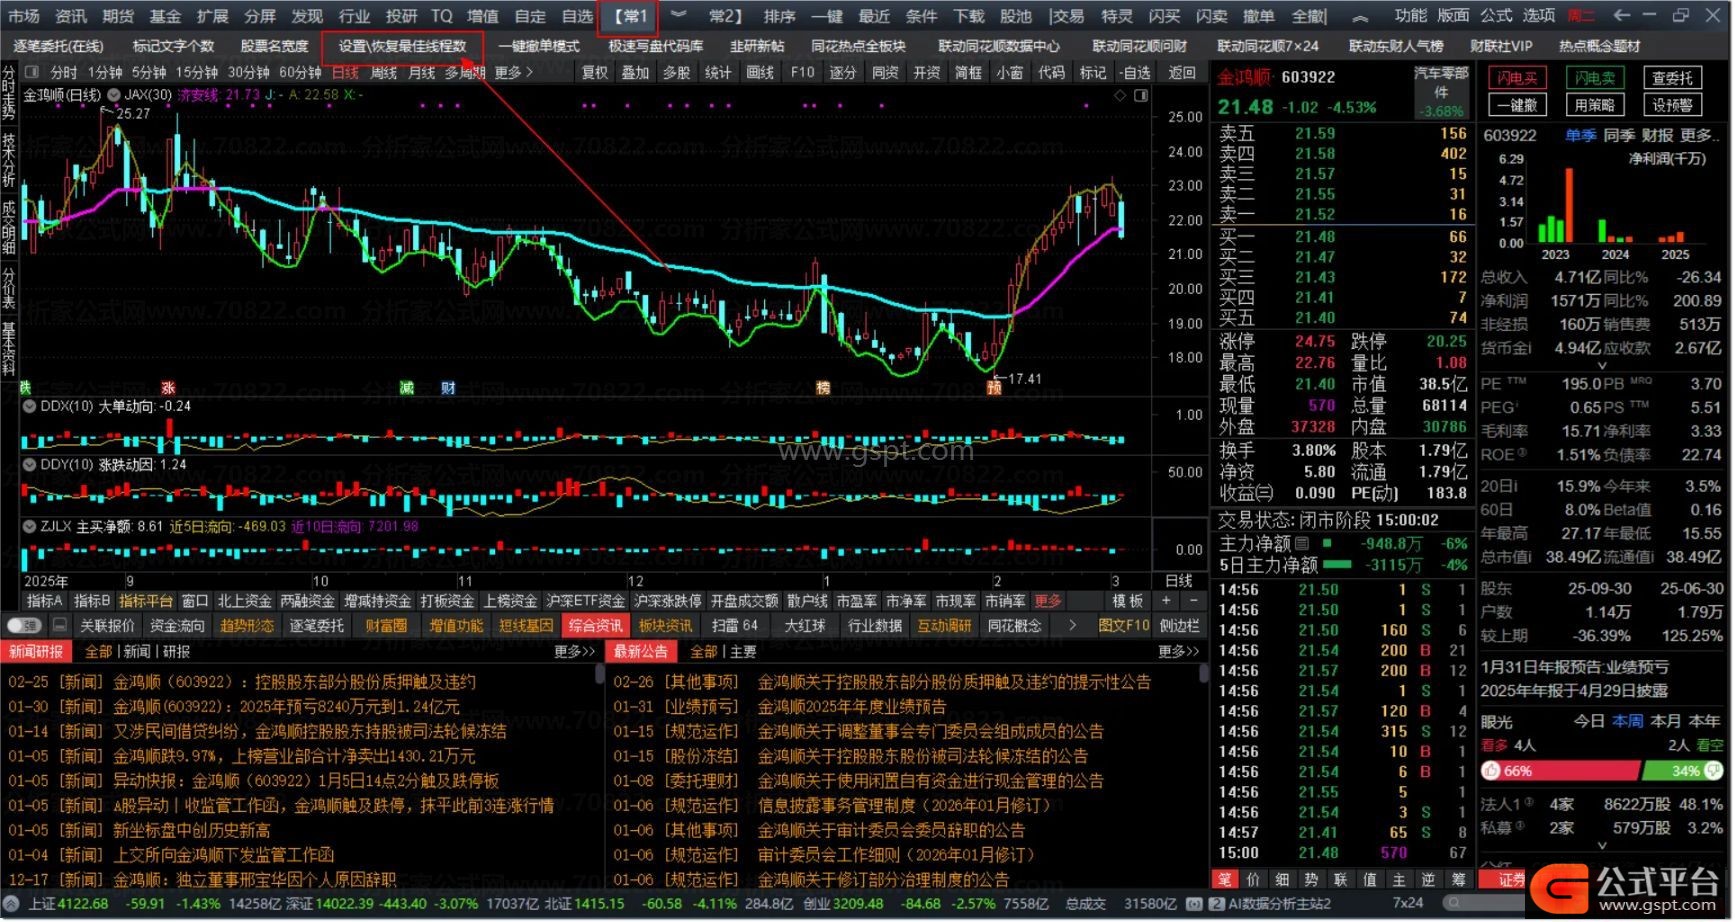Open the JAX(30) indicator dropdown arrow
This screenshot has height=922, width=1735.
pos(114,95)
